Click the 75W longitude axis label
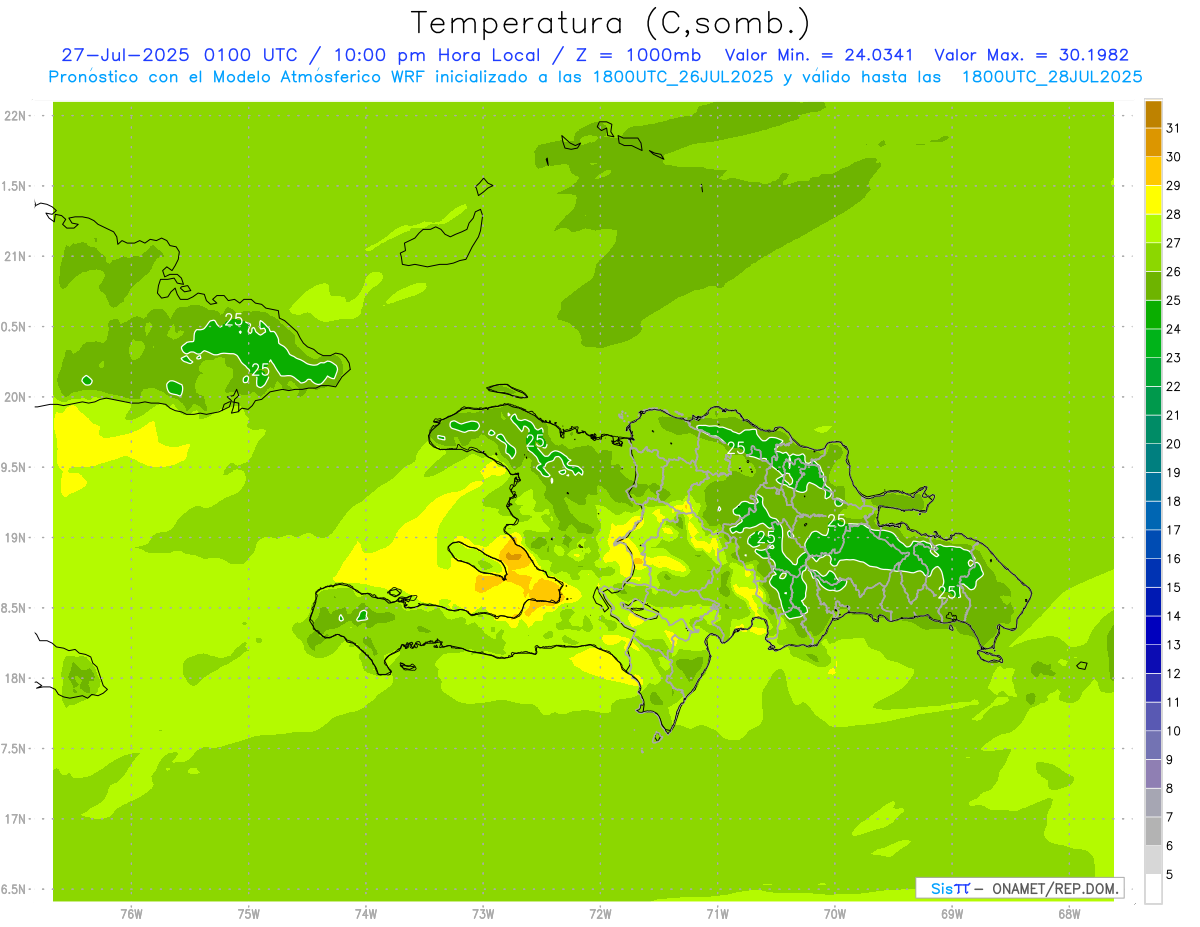Image resolution: width=1200 pixels, height=927 pixels. click(249, 914)
